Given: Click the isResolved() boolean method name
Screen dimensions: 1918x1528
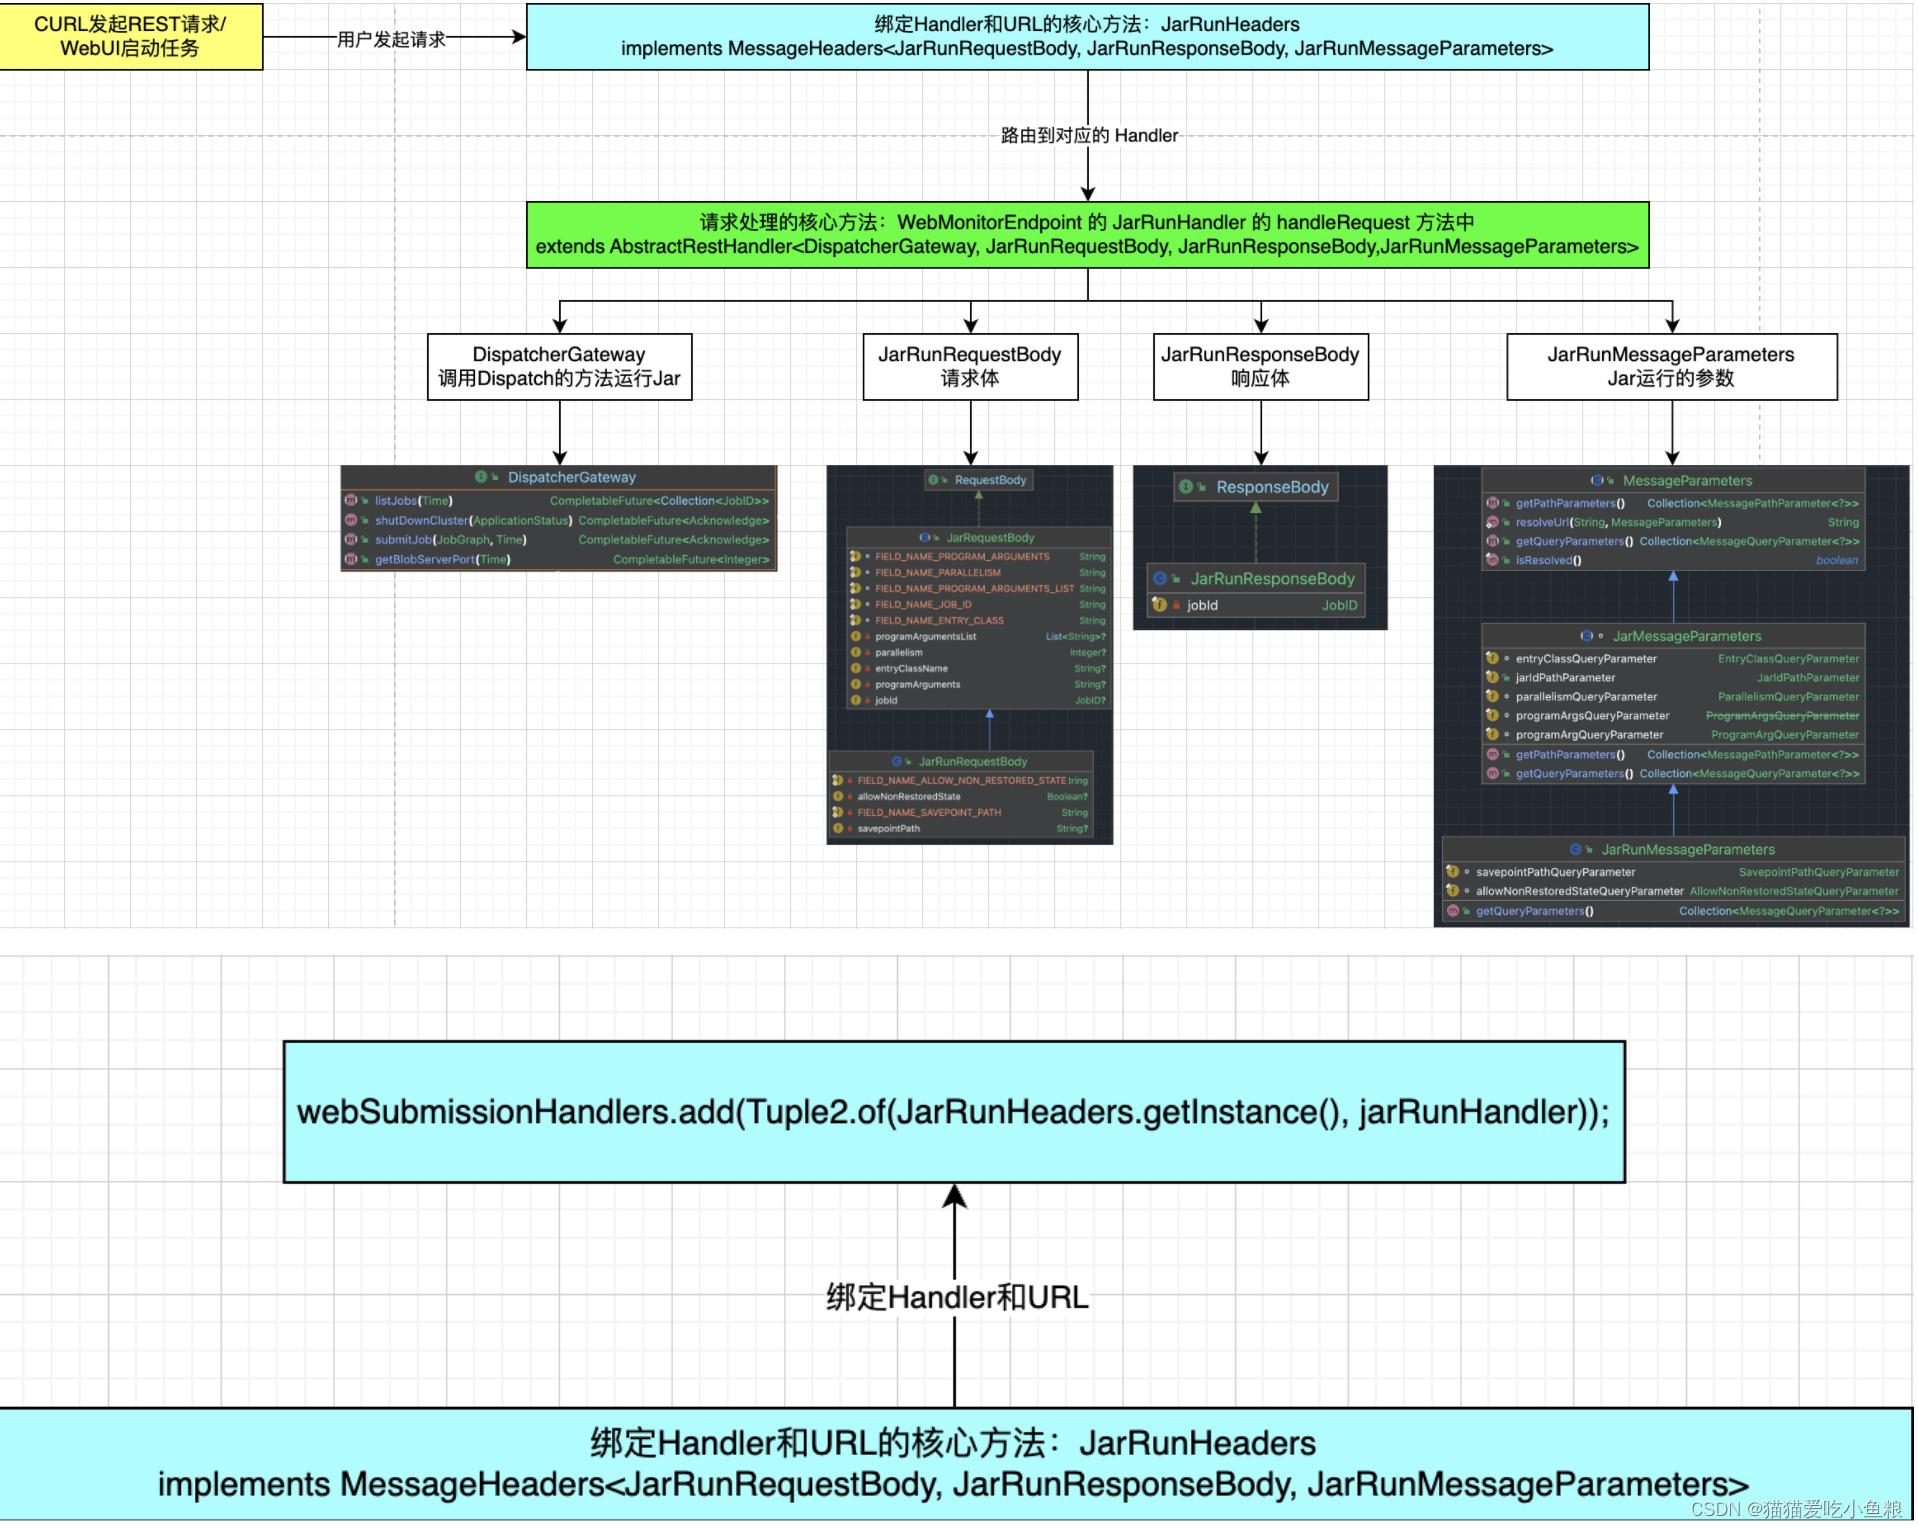Looking at the screenshot, I should click(1548, 561).
